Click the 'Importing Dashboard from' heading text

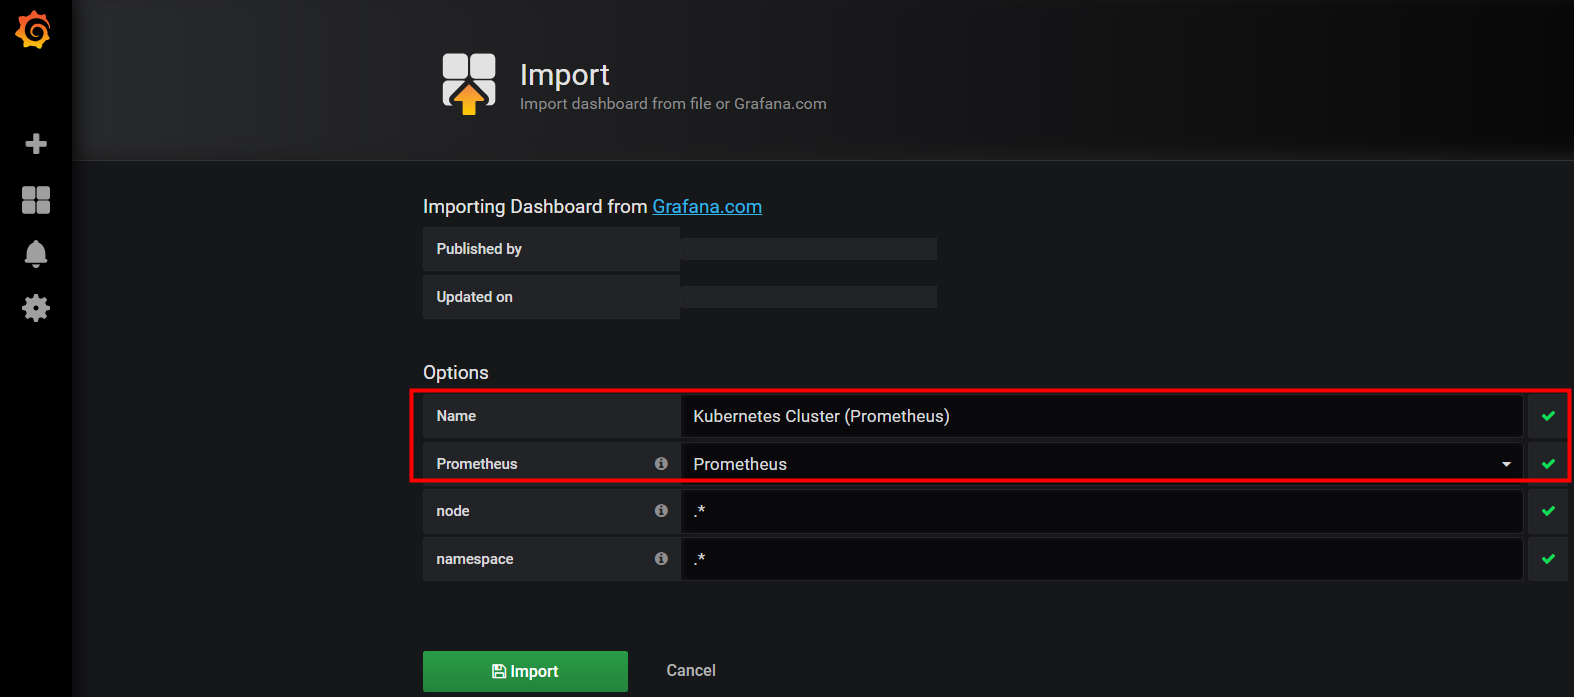(535, 206)
